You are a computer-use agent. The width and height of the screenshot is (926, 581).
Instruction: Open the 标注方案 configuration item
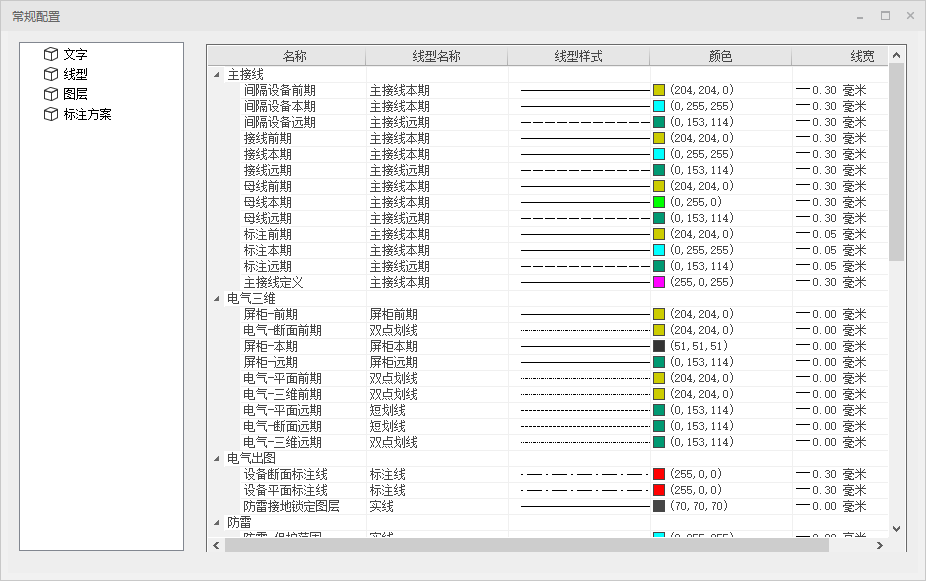87,114
